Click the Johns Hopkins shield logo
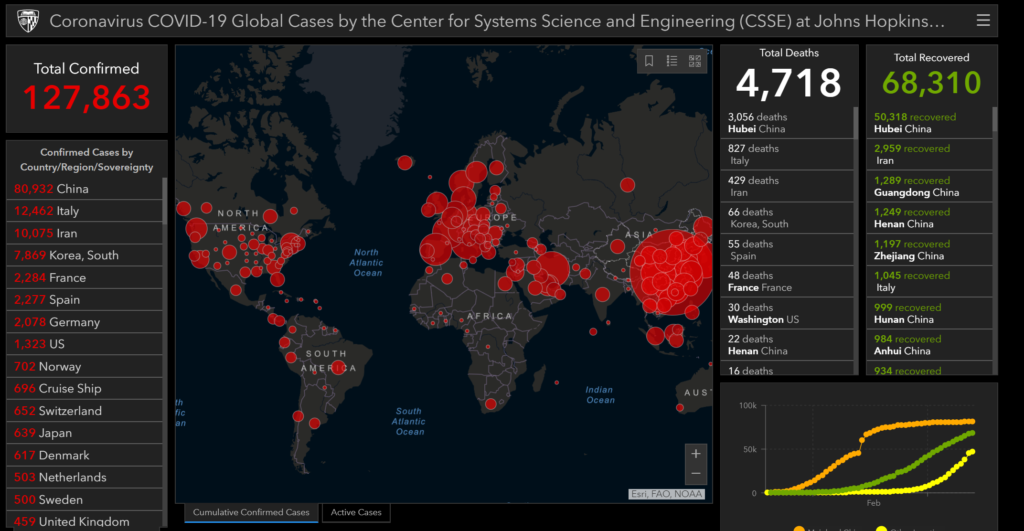1024x531 pixels. click(x=27, y=21)
